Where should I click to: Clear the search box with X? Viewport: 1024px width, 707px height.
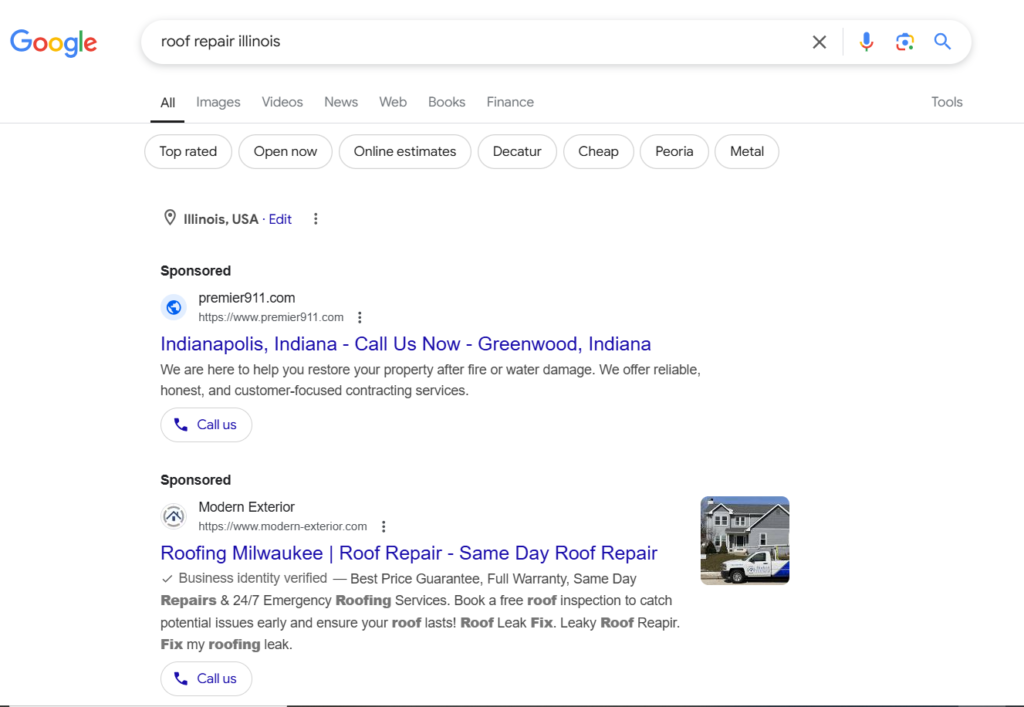[819, 42]
